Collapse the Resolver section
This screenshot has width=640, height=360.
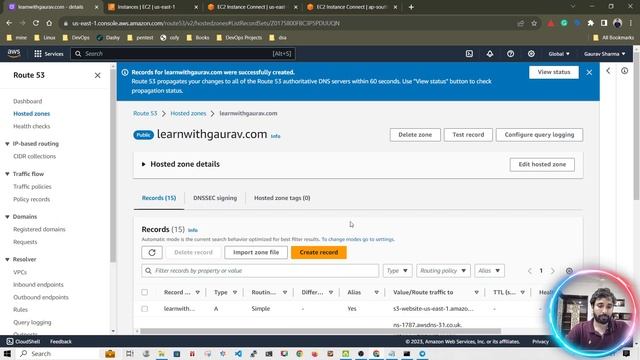click(7, 259)
